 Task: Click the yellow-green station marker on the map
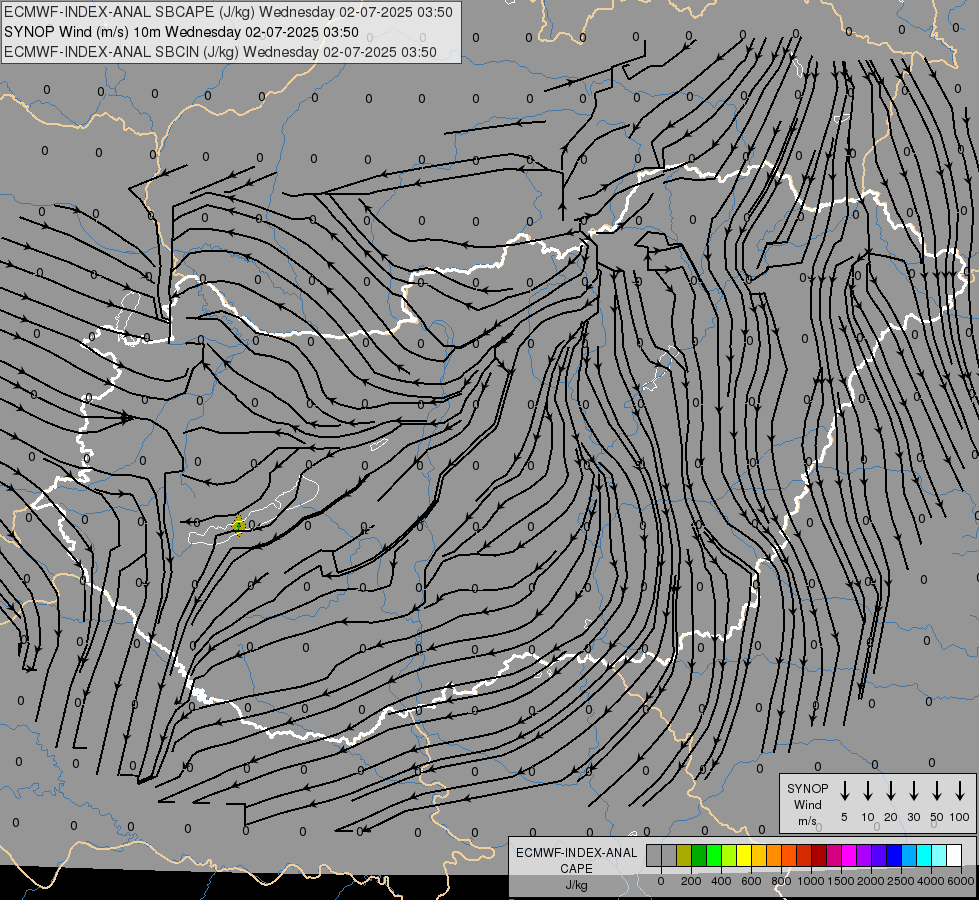pos(239,526)
